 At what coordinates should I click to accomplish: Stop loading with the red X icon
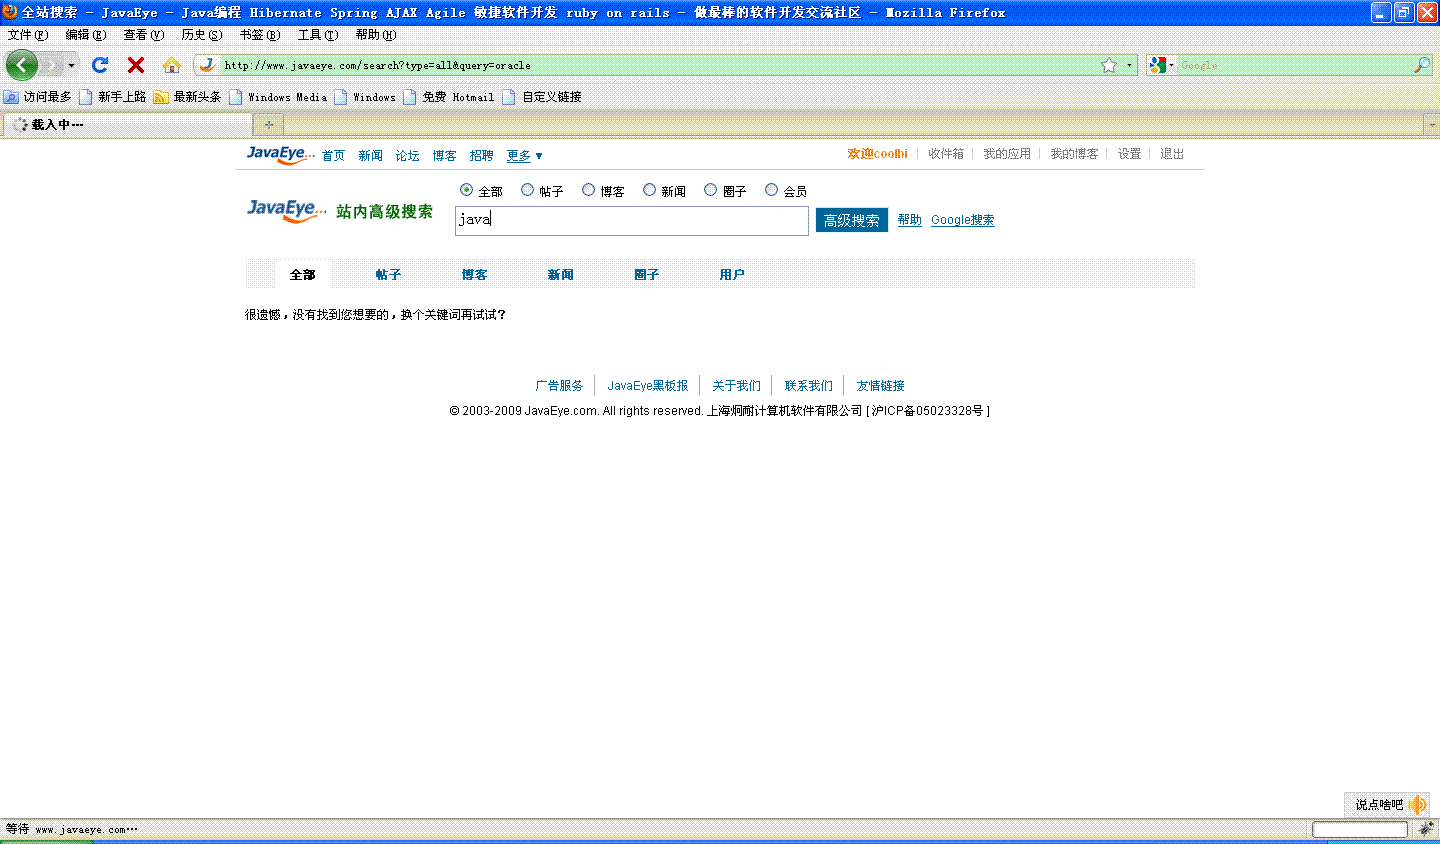[136, 65]
